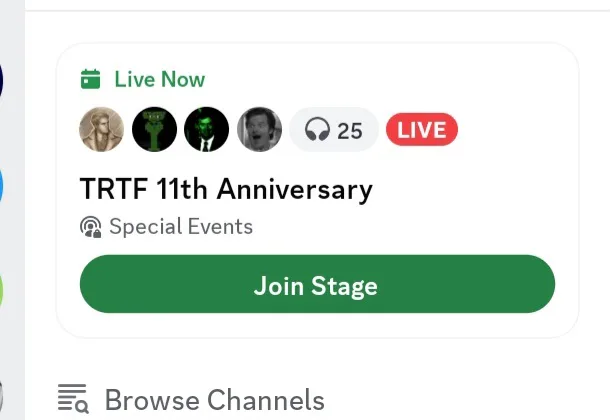Open the green-tinted suited man avatar
This screenshot has height=420, width=610.
click(206, 130)
